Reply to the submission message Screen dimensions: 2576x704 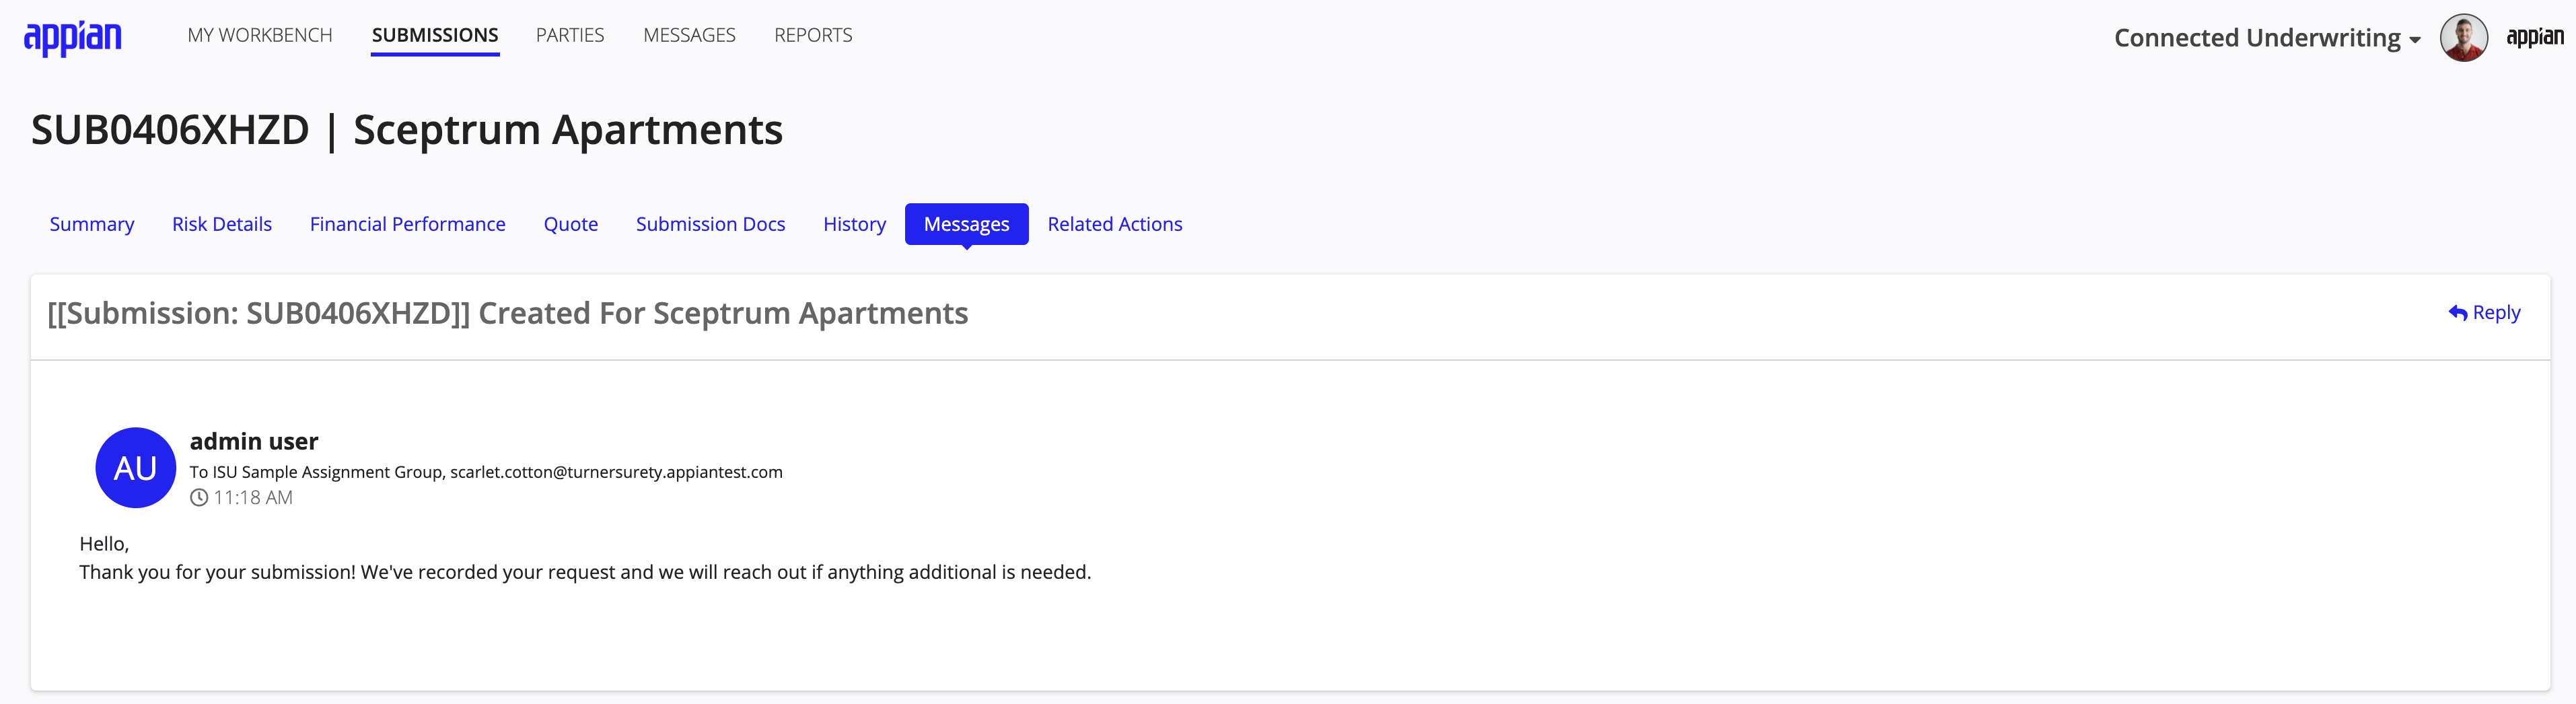click(x=2484, y=313)
